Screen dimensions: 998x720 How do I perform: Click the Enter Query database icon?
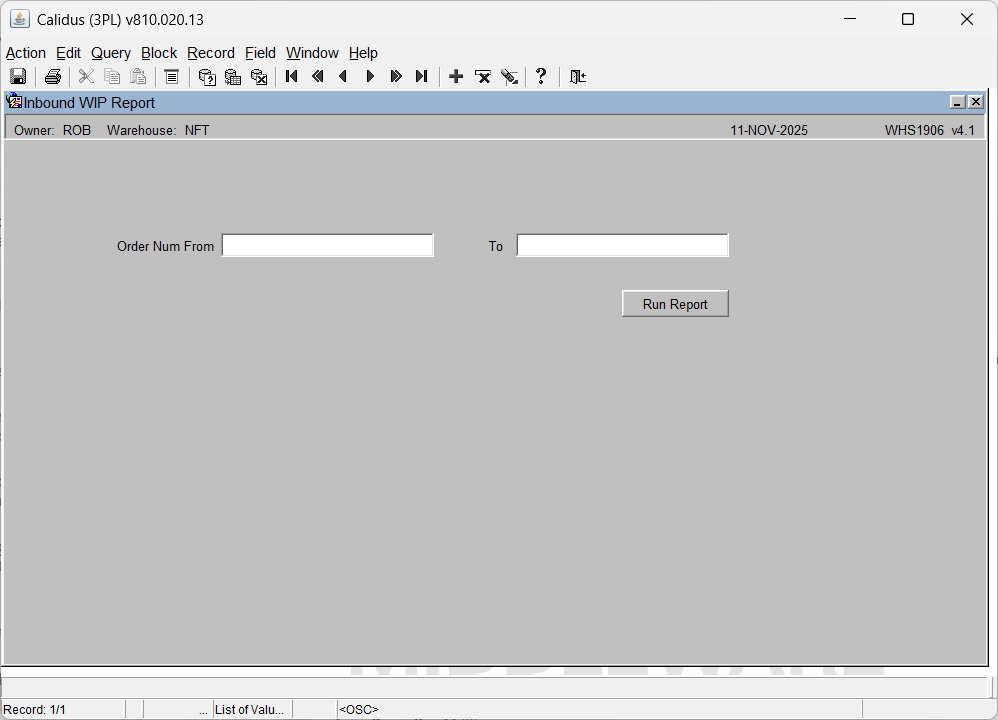pos(207,77)
